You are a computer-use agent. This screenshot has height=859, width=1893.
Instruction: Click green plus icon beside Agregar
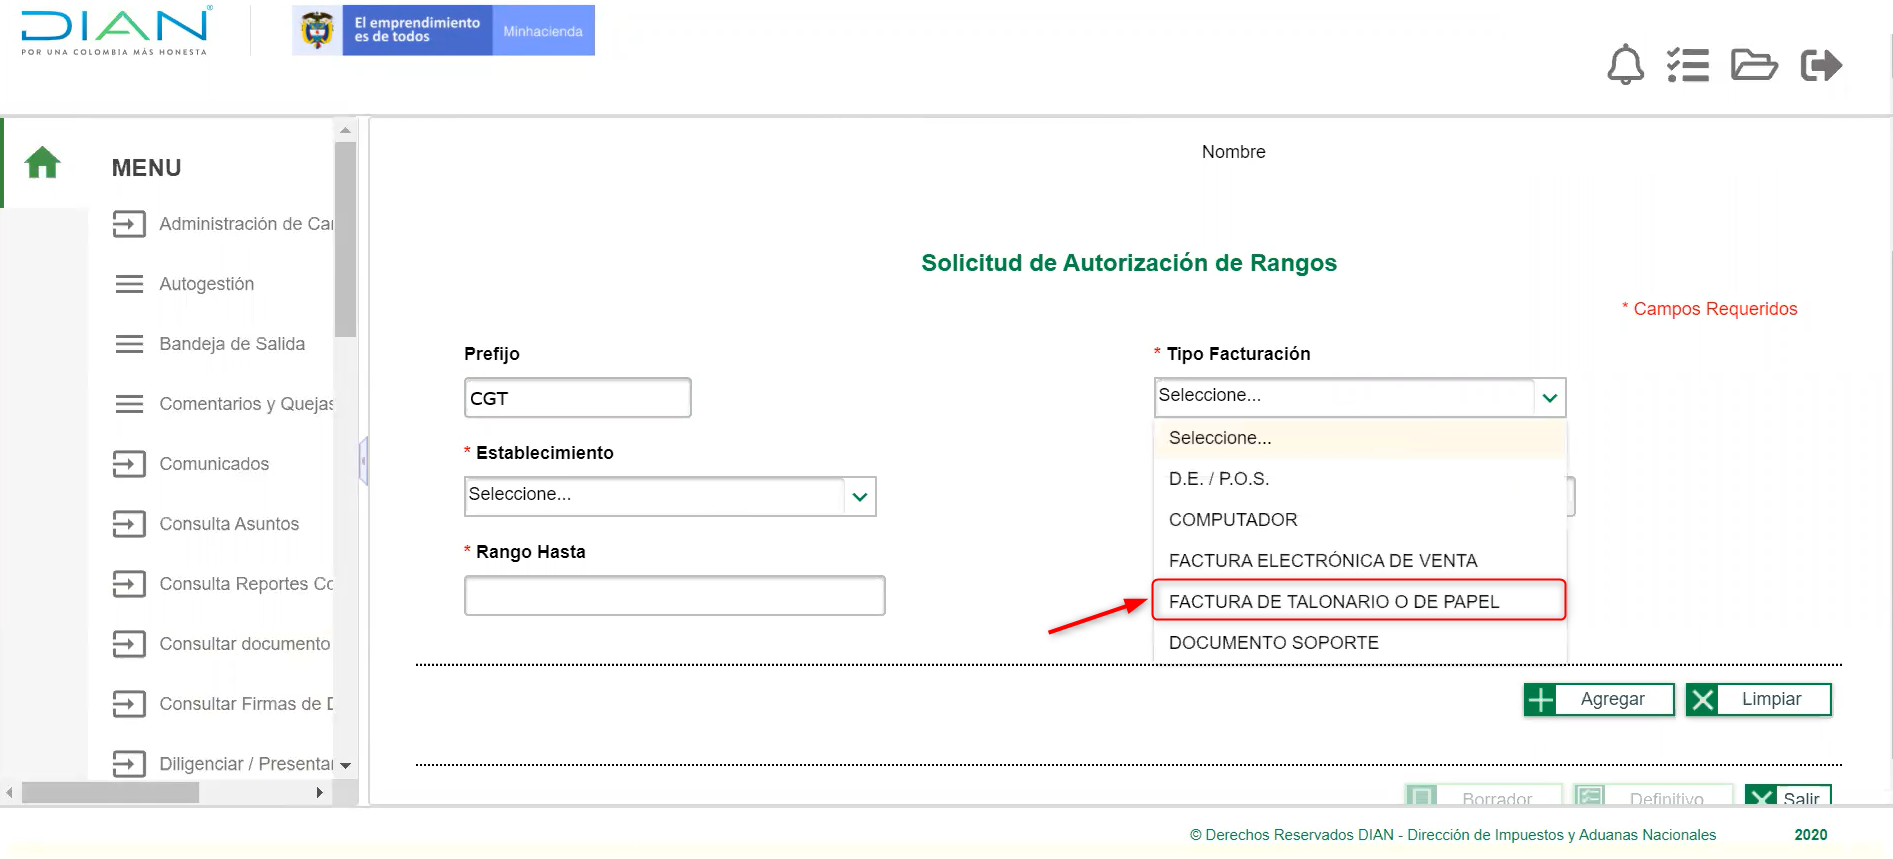1541,700
